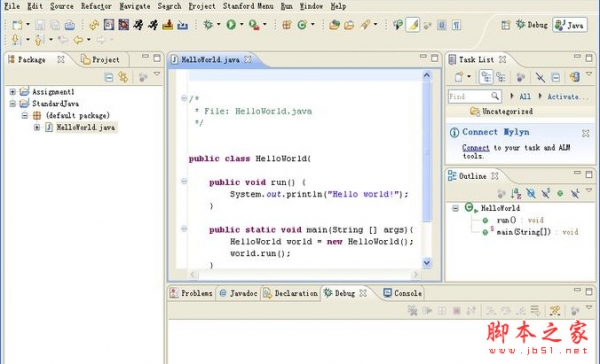
Task: Expand the Assignment1 project node
Action: click(x=13, y=92)
